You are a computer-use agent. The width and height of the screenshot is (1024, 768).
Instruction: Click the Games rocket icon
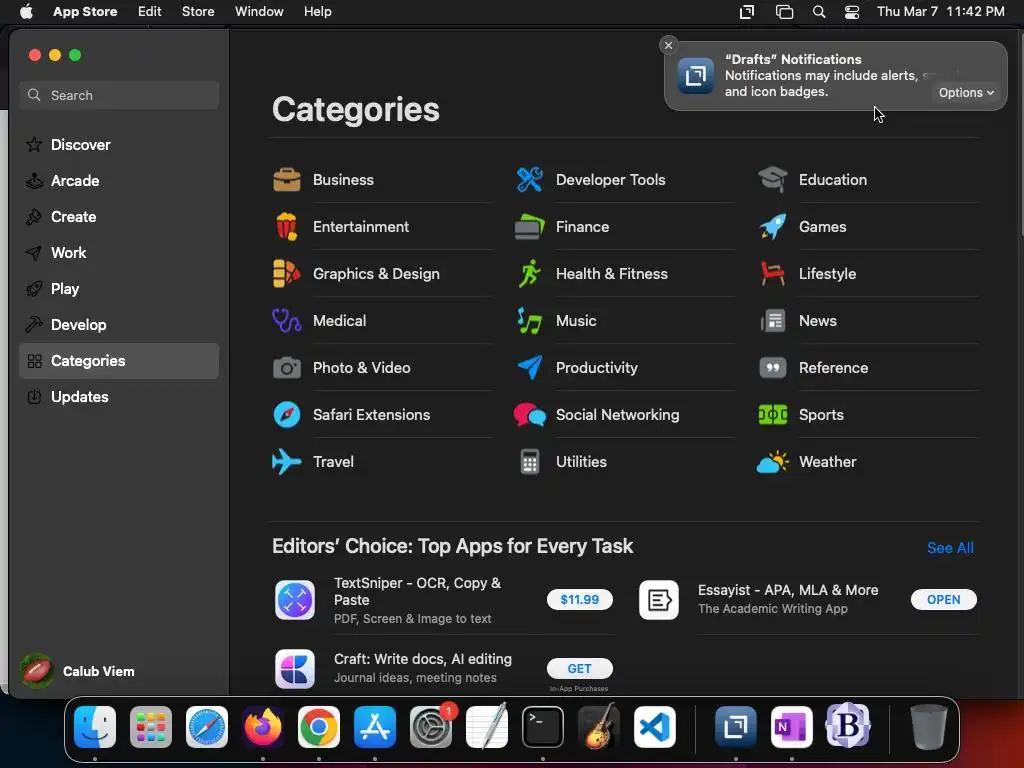click(773, 227)
